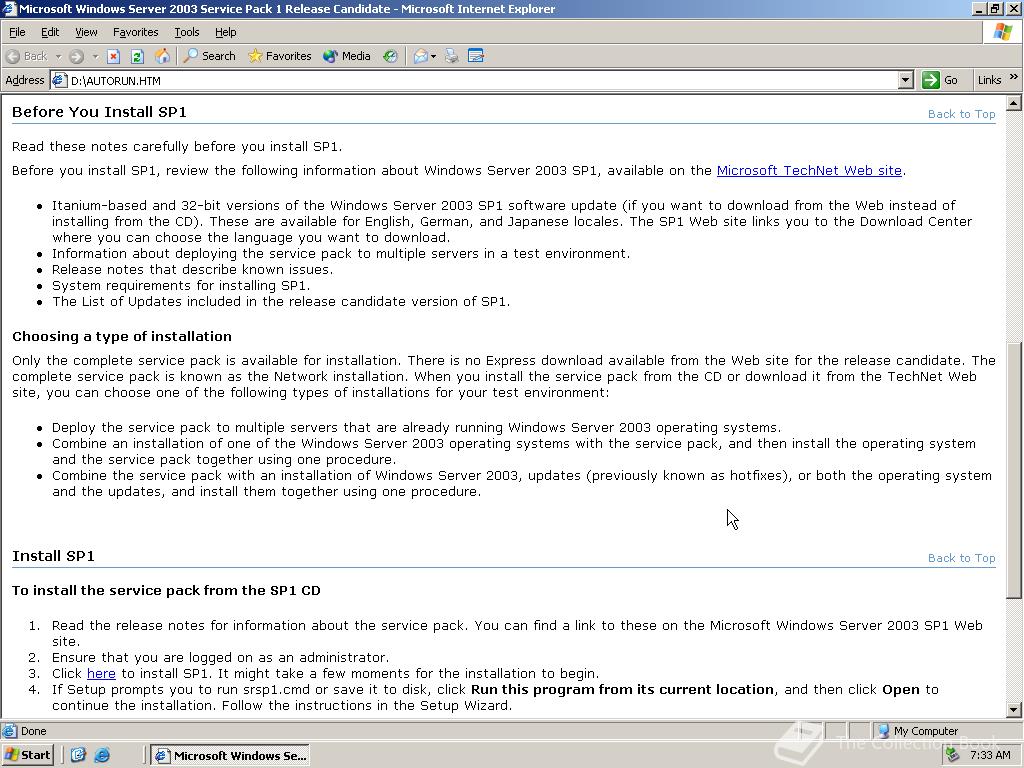Click the Windows flag logo throbber
The image size is (1024, 768).
1002,32
